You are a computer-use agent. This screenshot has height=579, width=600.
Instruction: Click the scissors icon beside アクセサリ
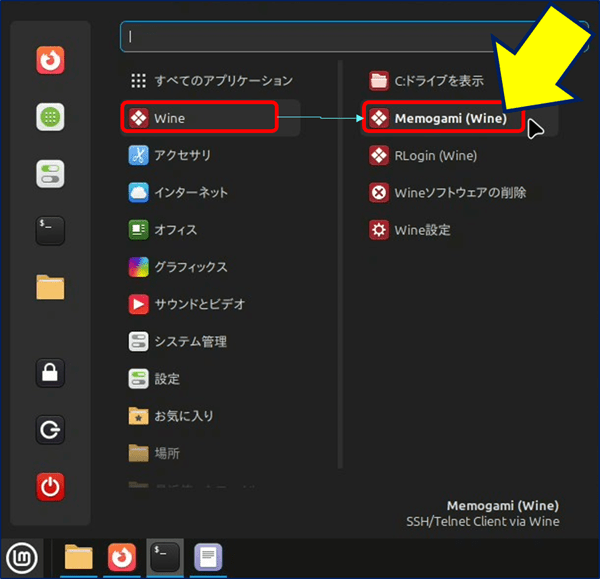click(138, 155)
